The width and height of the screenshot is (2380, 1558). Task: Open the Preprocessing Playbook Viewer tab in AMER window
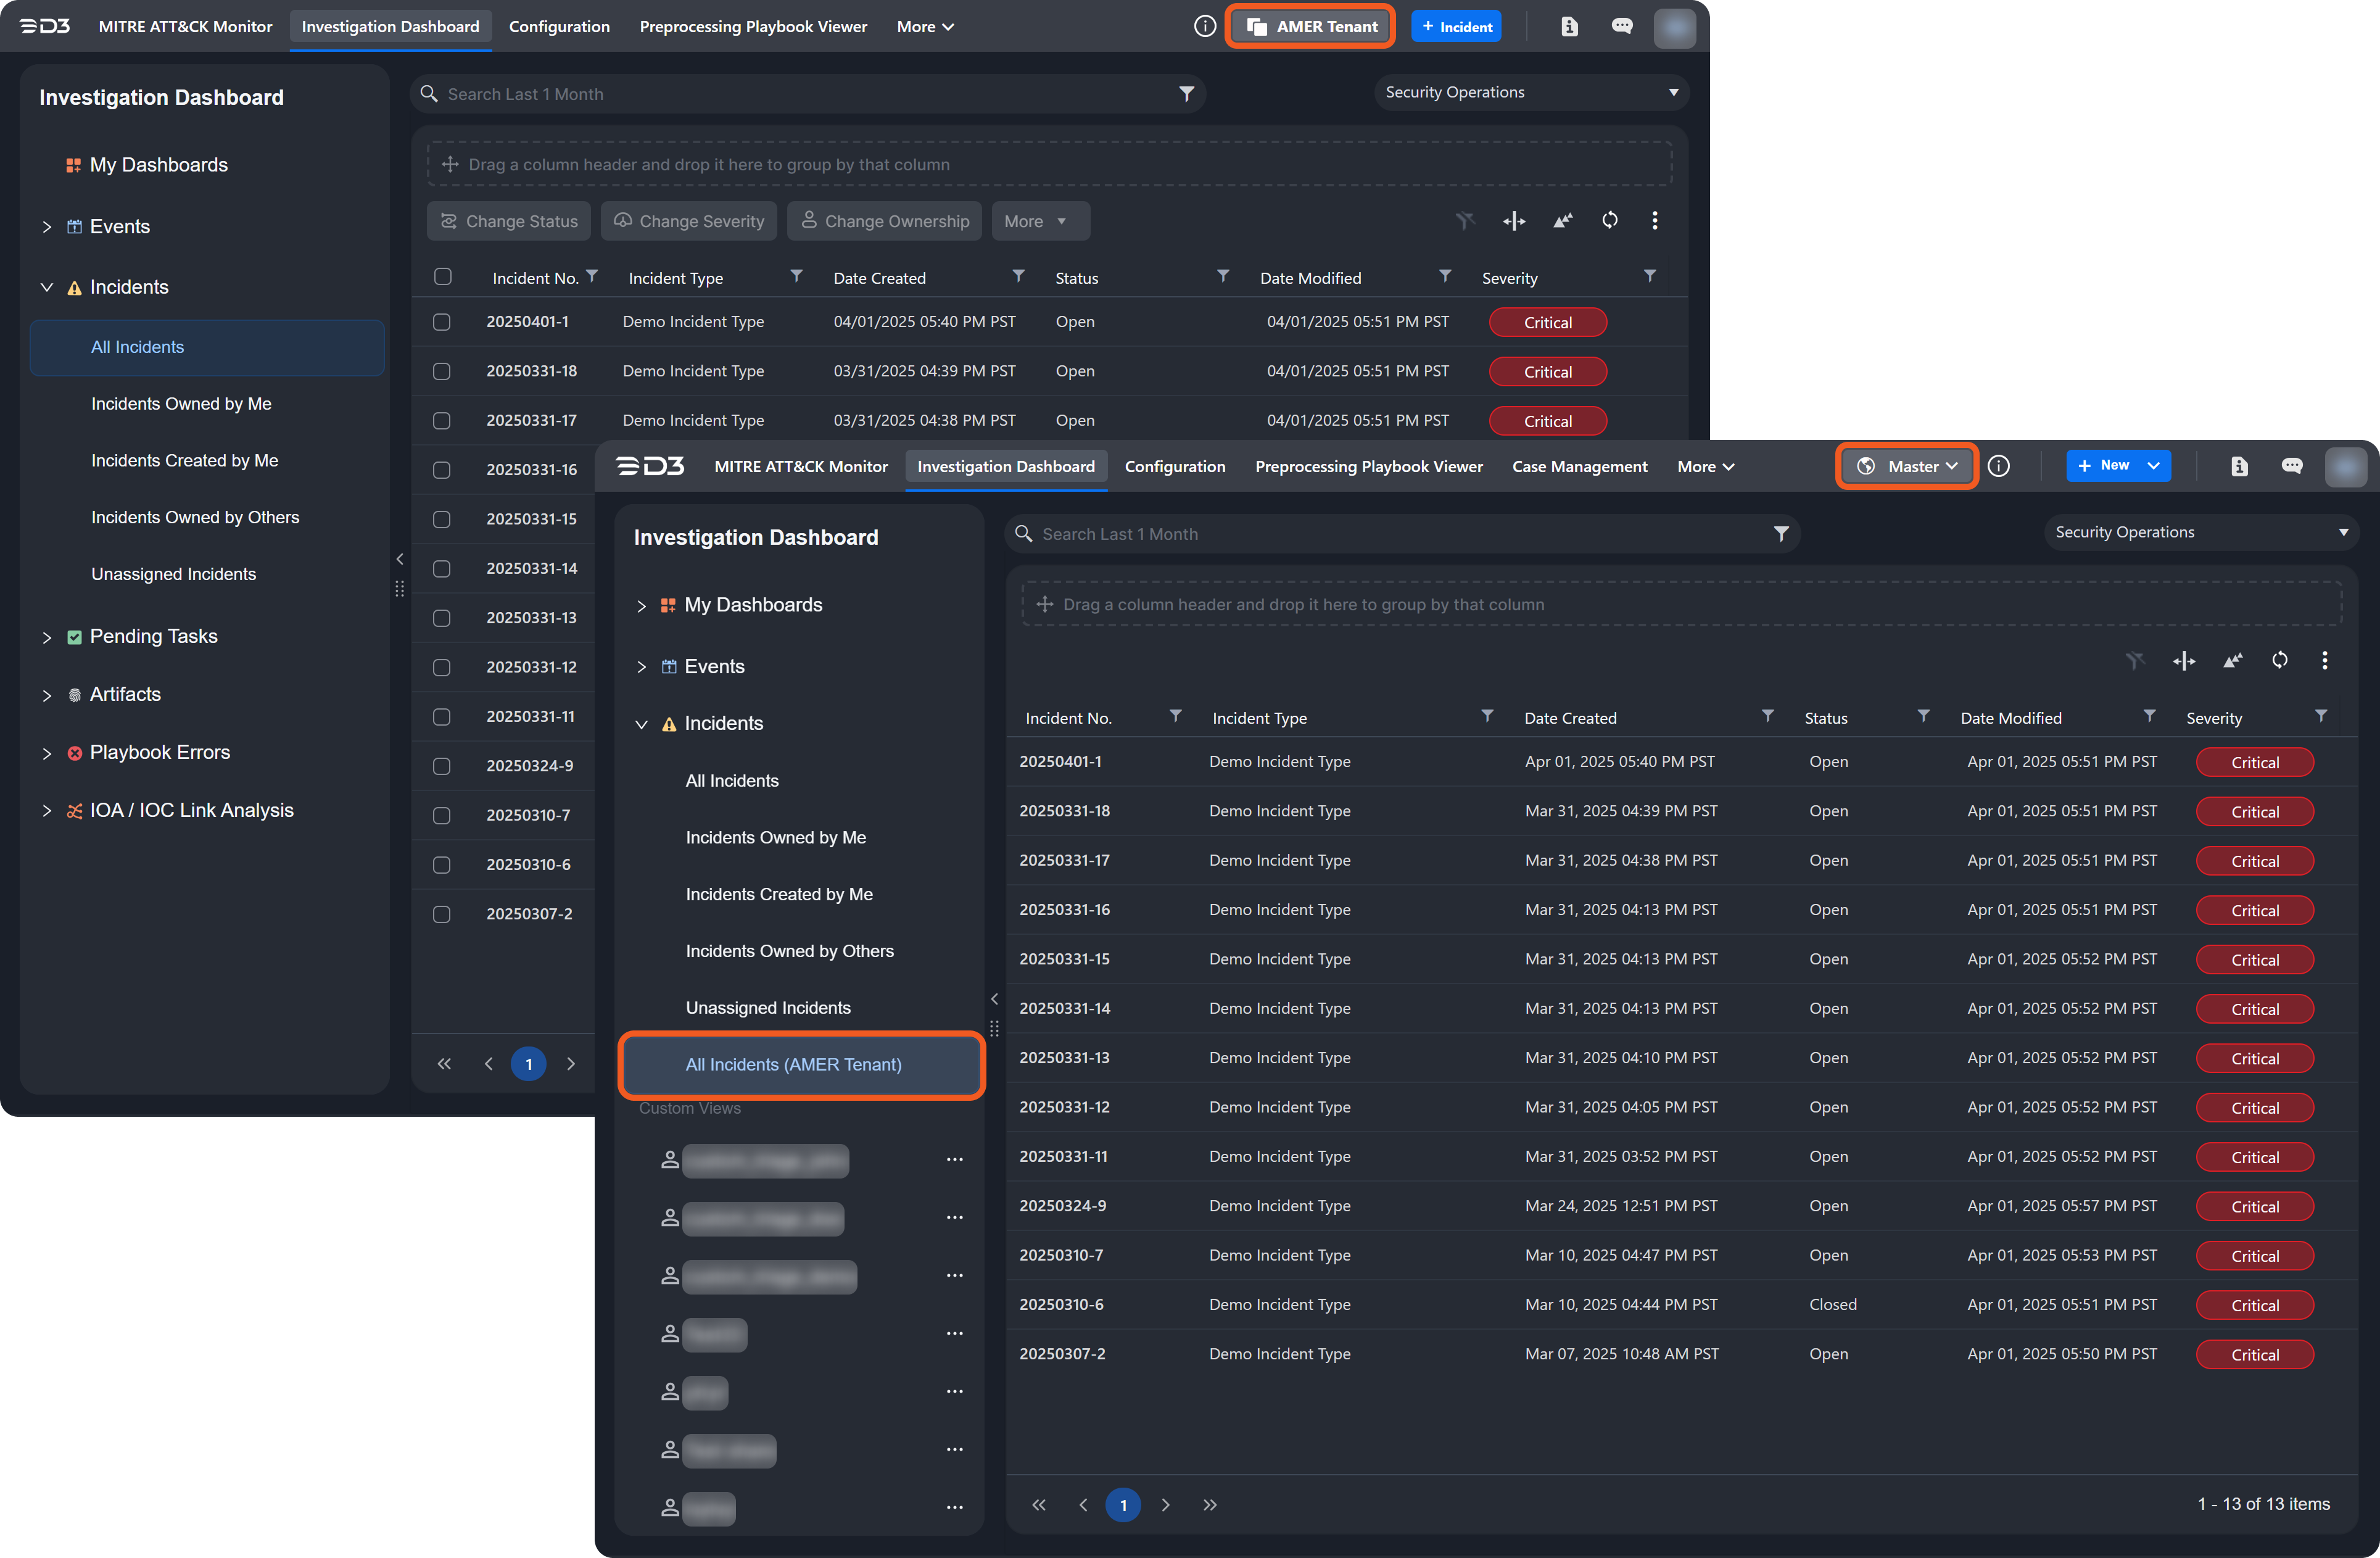point(753,27)
